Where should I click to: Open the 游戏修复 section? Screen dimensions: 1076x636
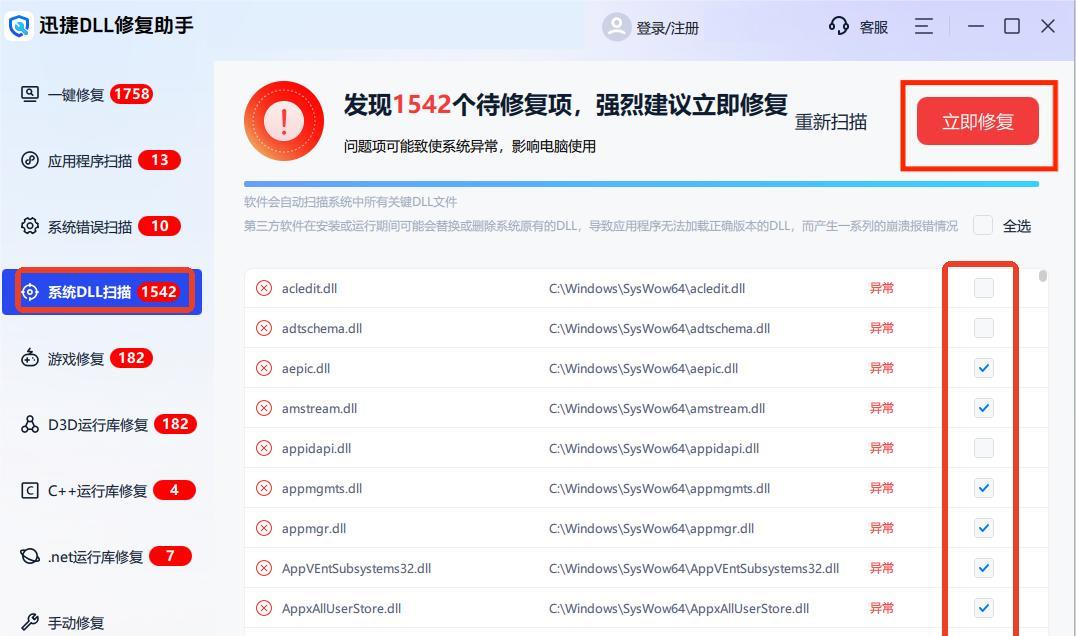pos(102,358)
